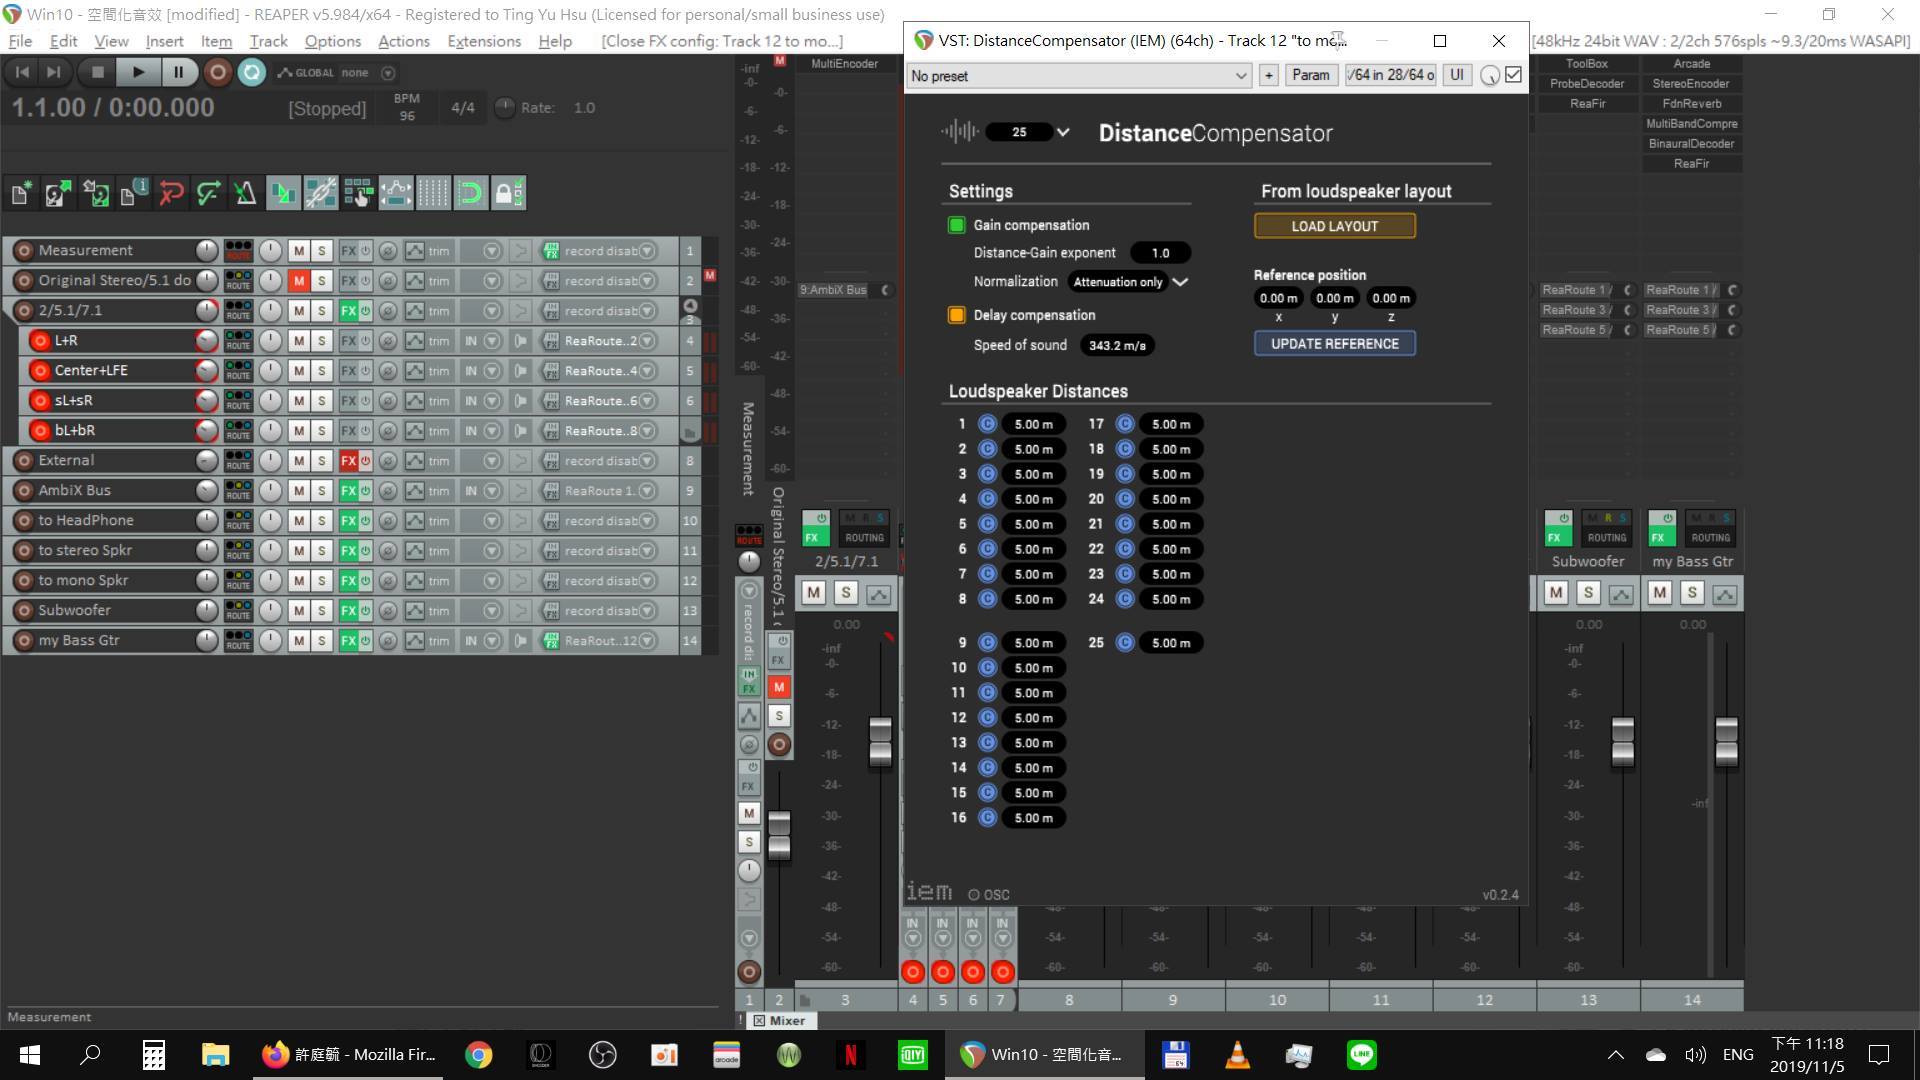Toggle Snap magnet toolbar icon
Image resolution: width=1920 pixels, height=1080 pixels.
470,193
